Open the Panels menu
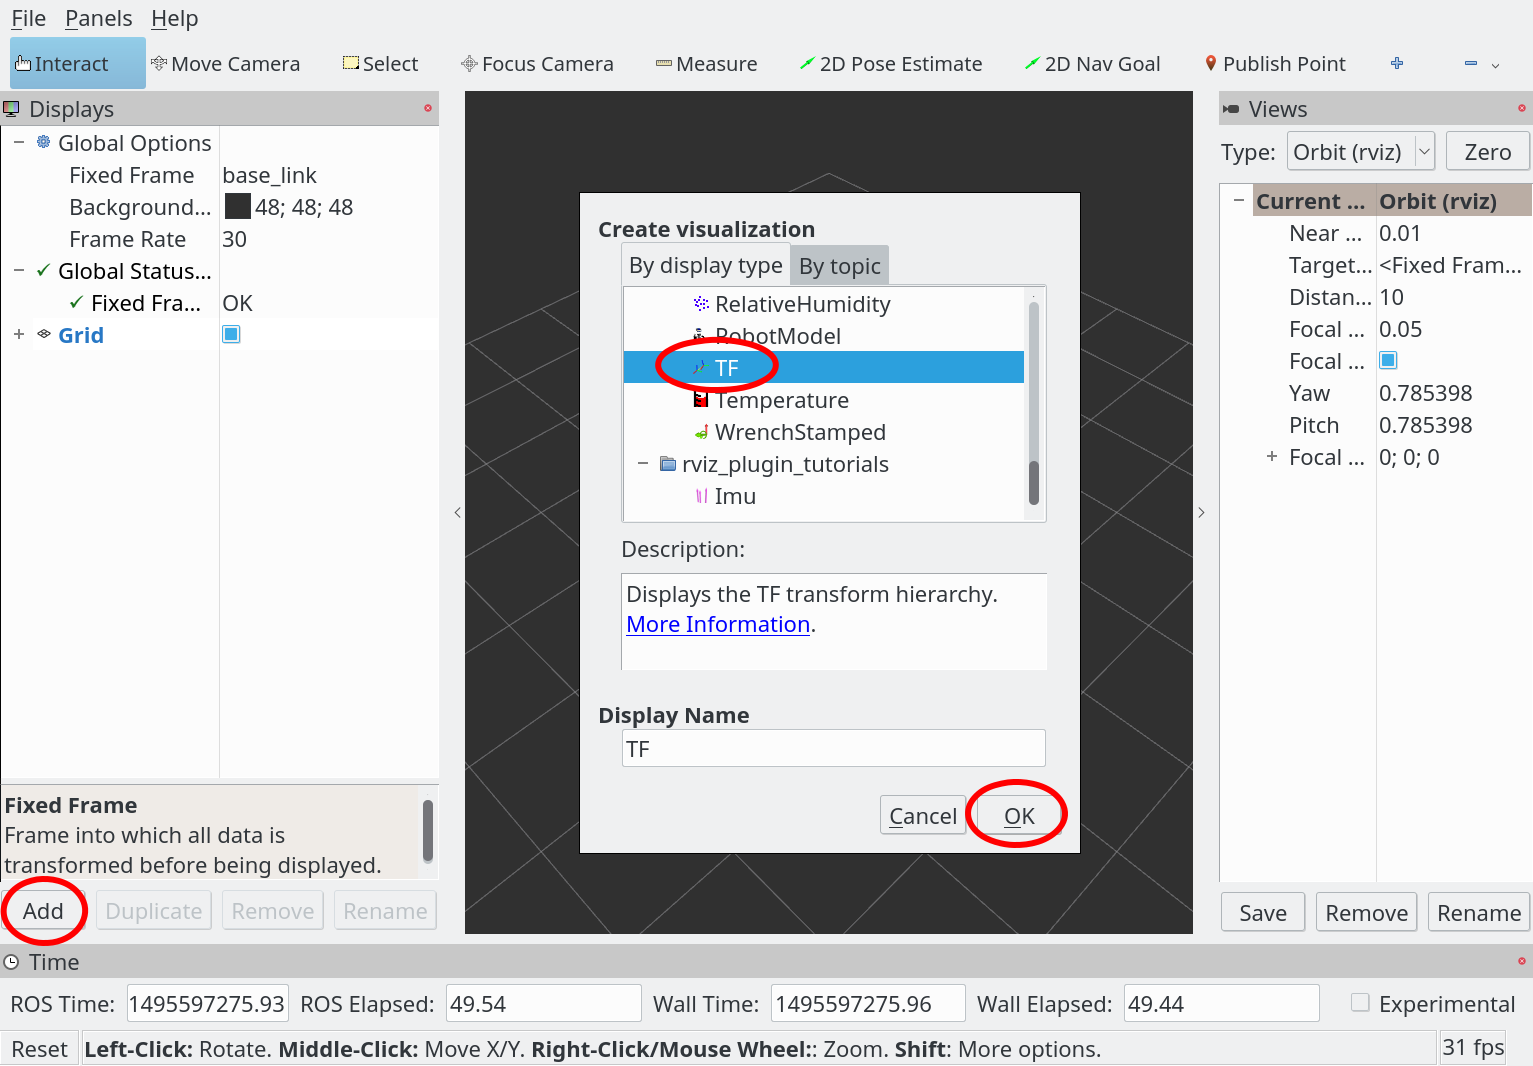This screenshot has height=1066, width=1533. (98, 18)
